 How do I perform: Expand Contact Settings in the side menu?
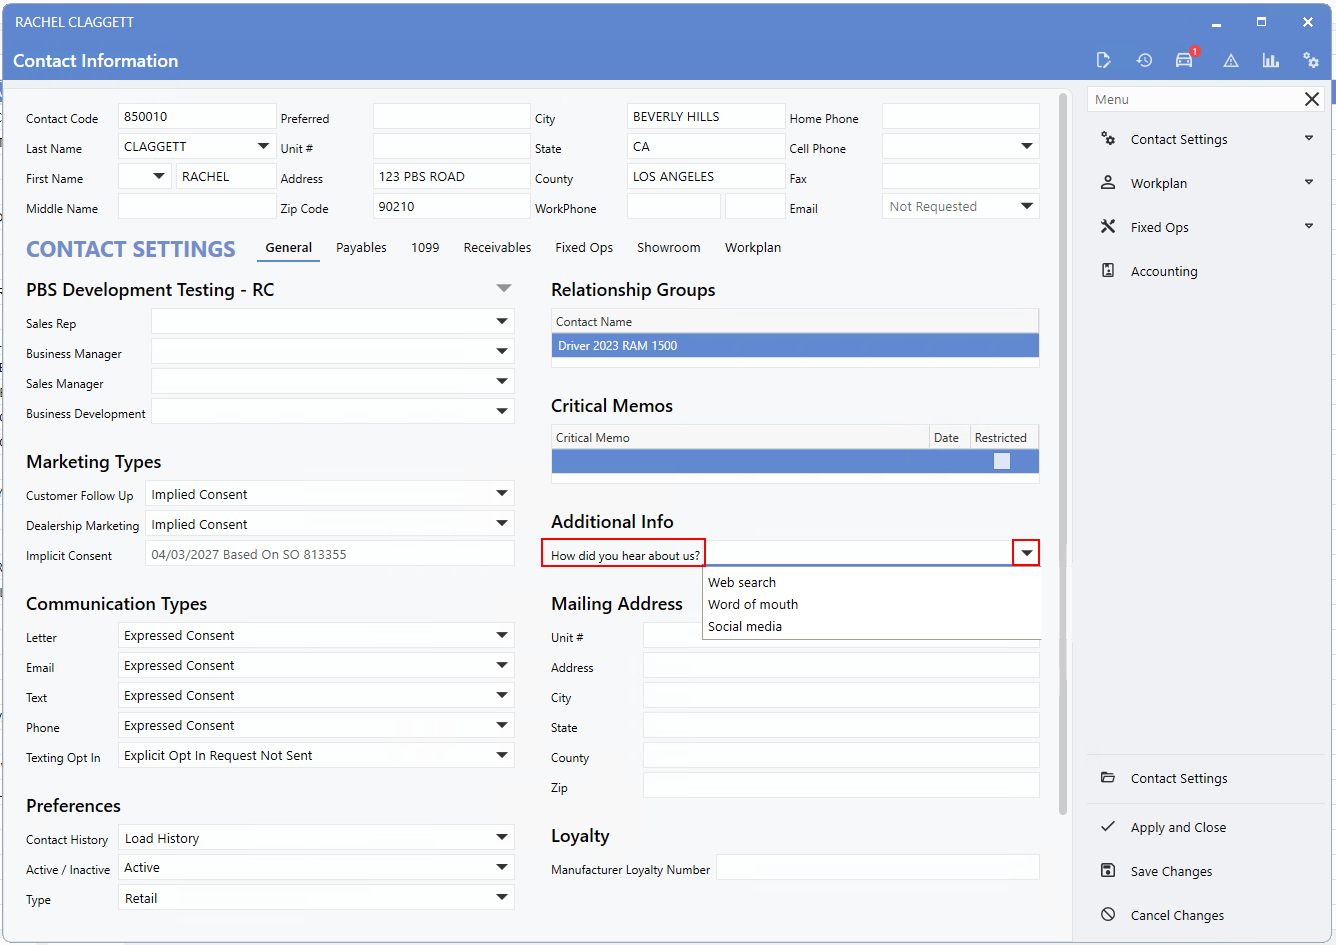click(x=1309, y=138)
